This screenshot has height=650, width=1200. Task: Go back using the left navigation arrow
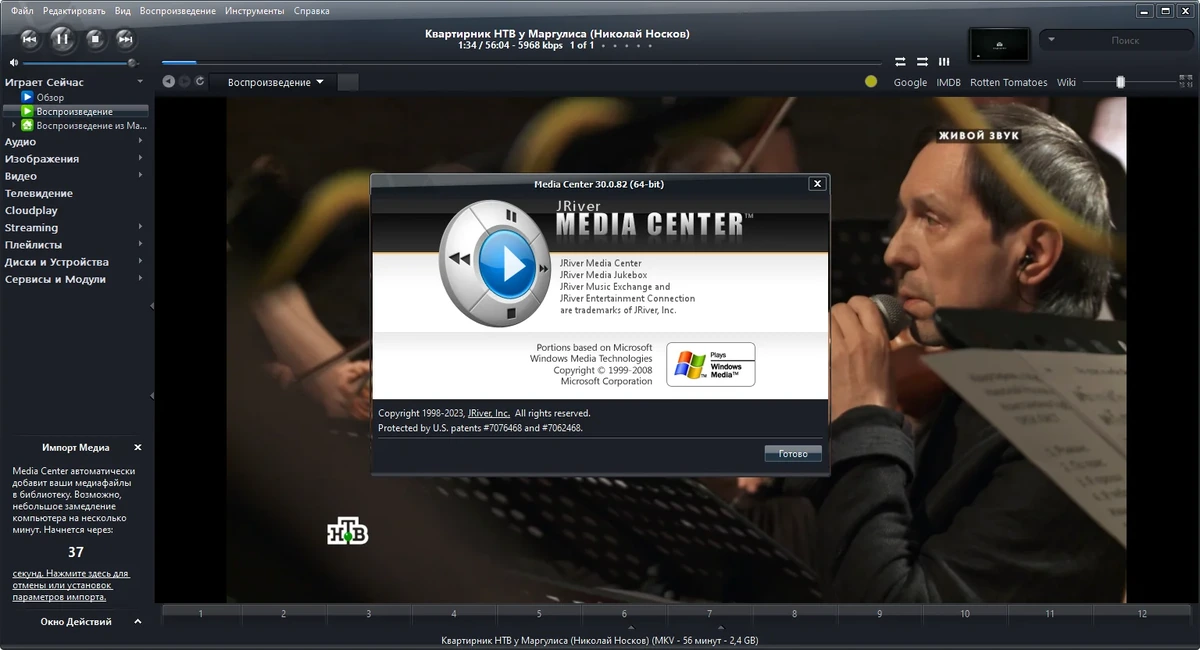tap(168, 82)
